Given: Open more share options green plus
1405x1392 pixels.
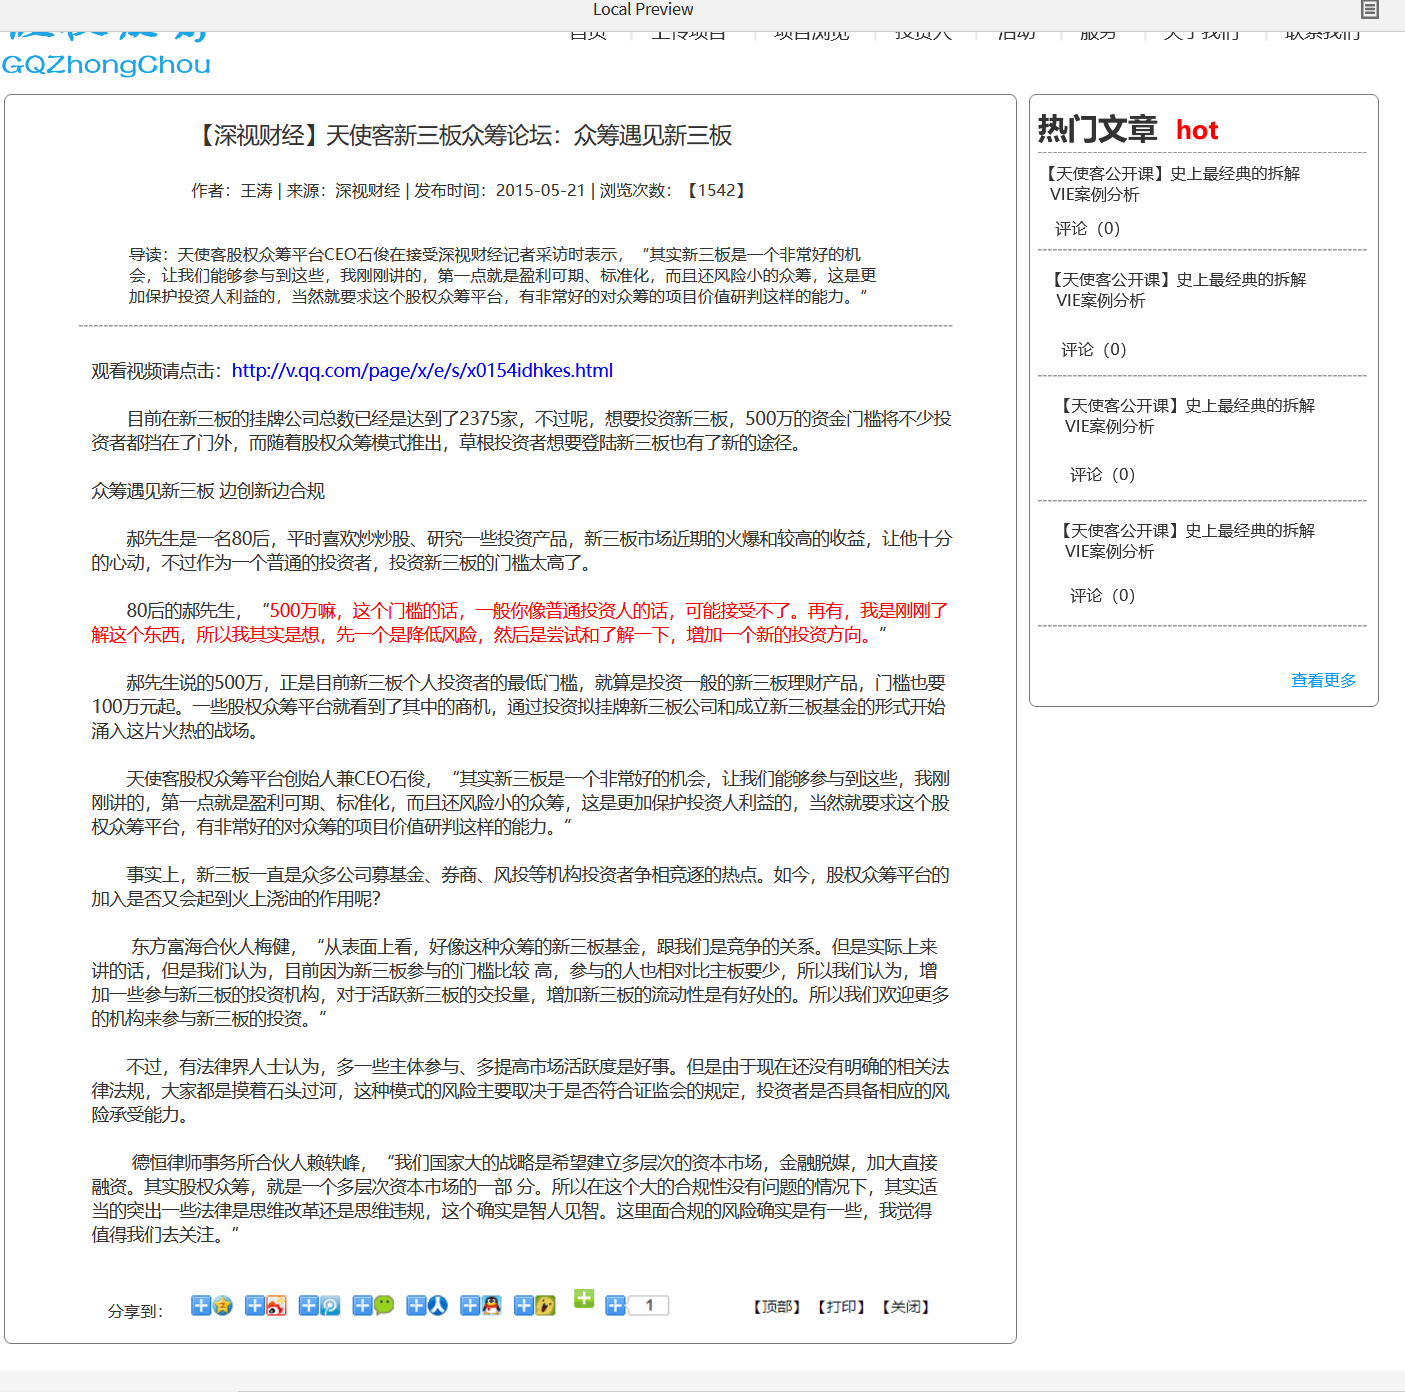Looking at the screenshot, I should click(x=584, y=1299).
